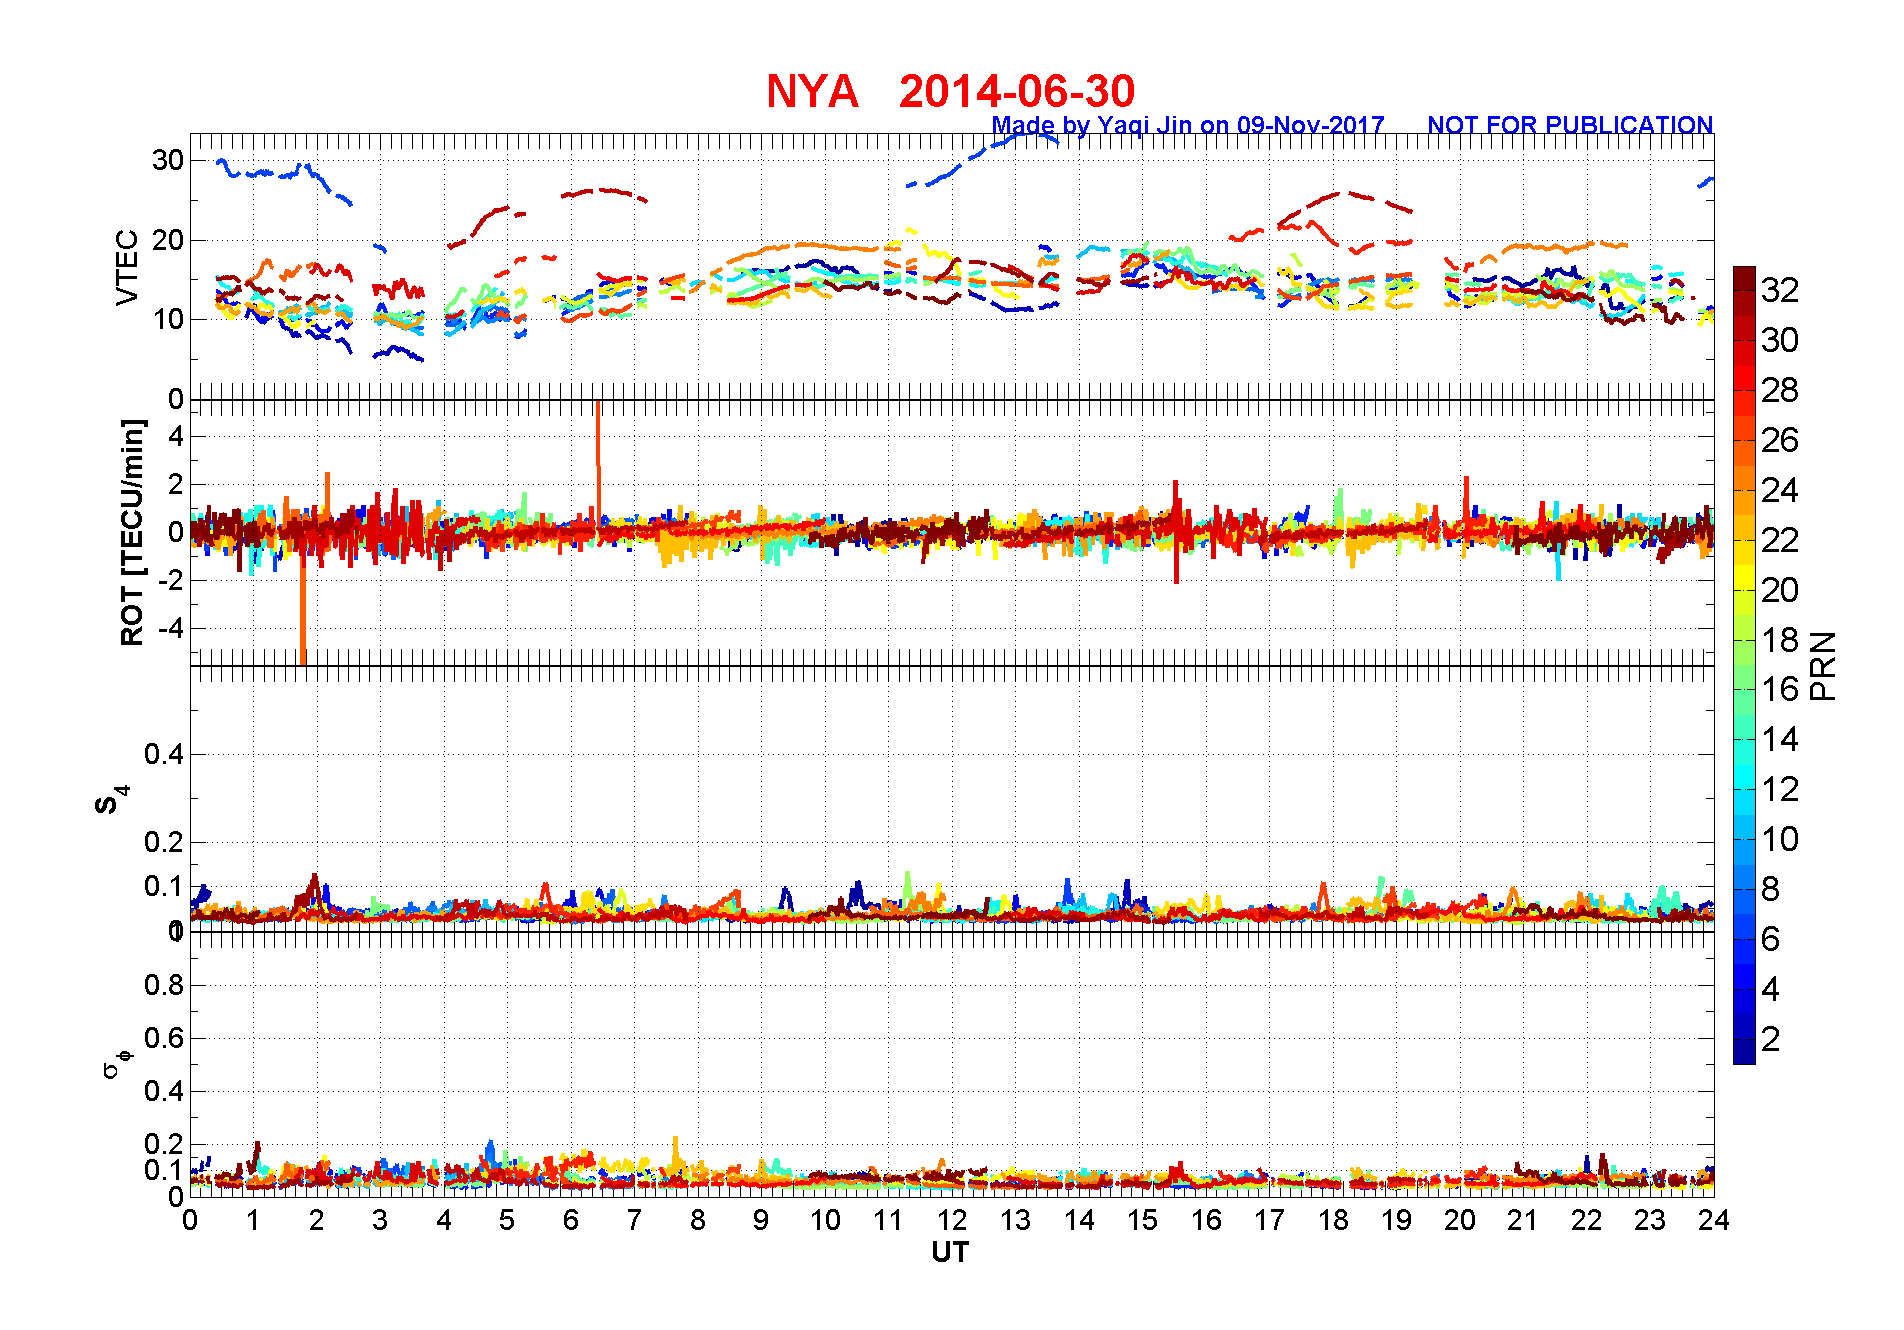This screenshot has height=1330, width=1904.
Task: Click the plot title "NYA 2014-06-30"
Action: [951, 91]
